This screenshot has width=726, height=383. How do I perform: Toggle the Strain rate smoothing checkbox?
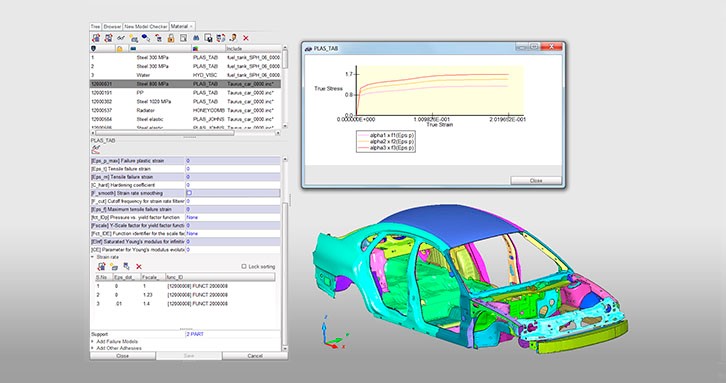pos(189,193)
